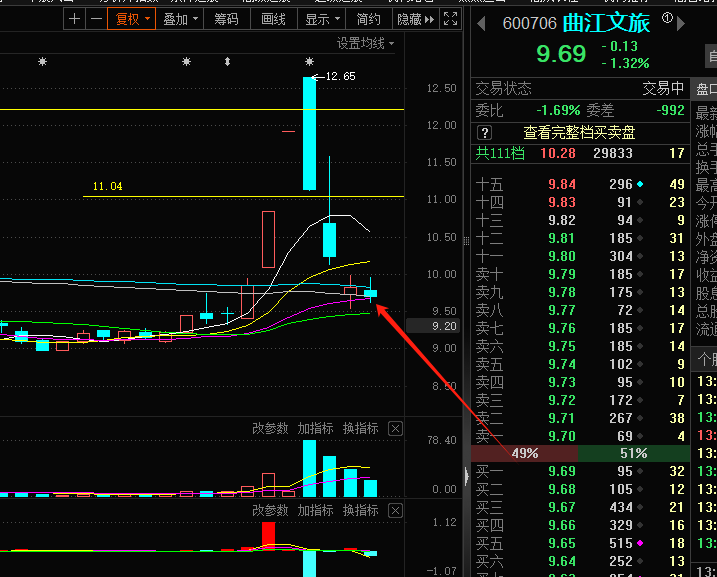Image resolution: width=717 pixels, height=577 pixels.
Task: Click the 49% red ratio bar
Action: pos(524,454)
